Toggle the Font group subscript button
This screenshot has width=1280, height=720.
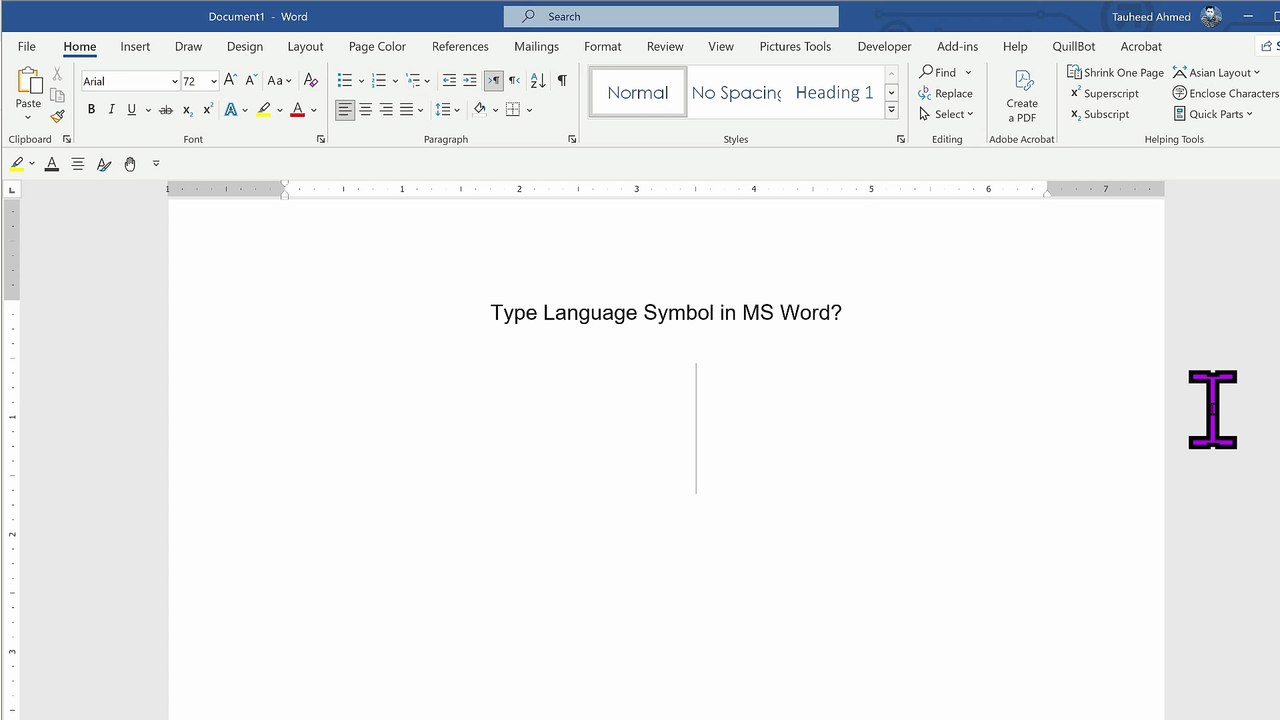(x=187, y=109)
